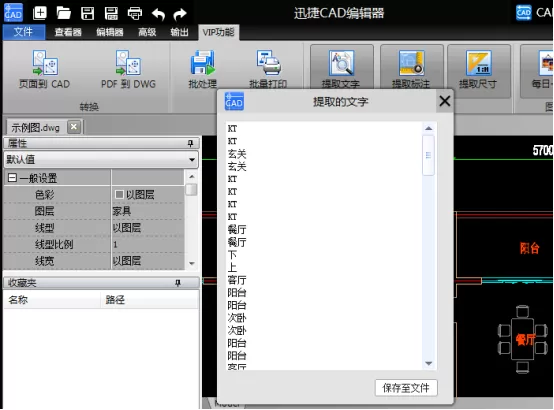Click the extracted text list scrollbar thumb
Screen dimensions: 554x410
(x=429, y=156)
